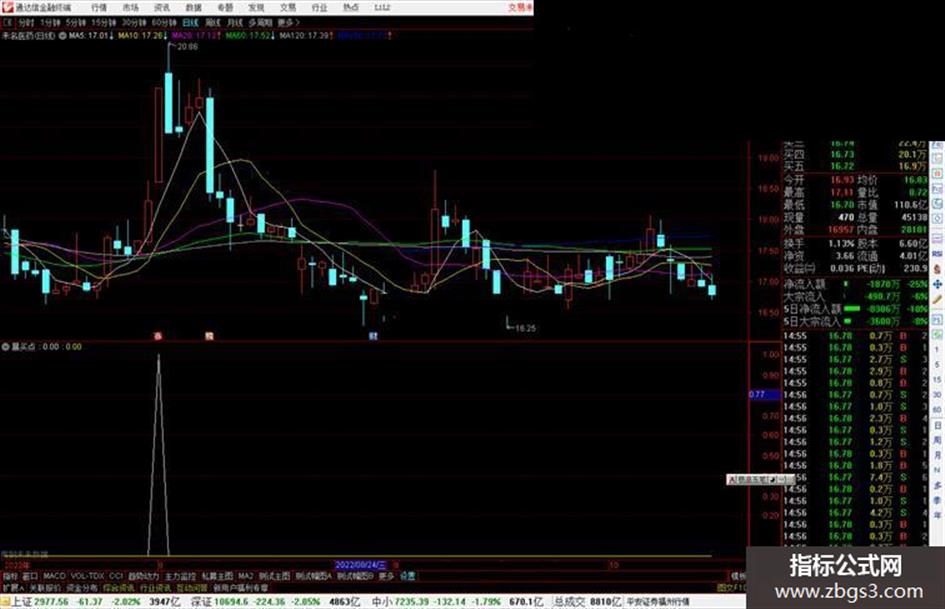Open the 数据 menu
Viewport: 945px width, 609px height.
click(x=193, y=7)
